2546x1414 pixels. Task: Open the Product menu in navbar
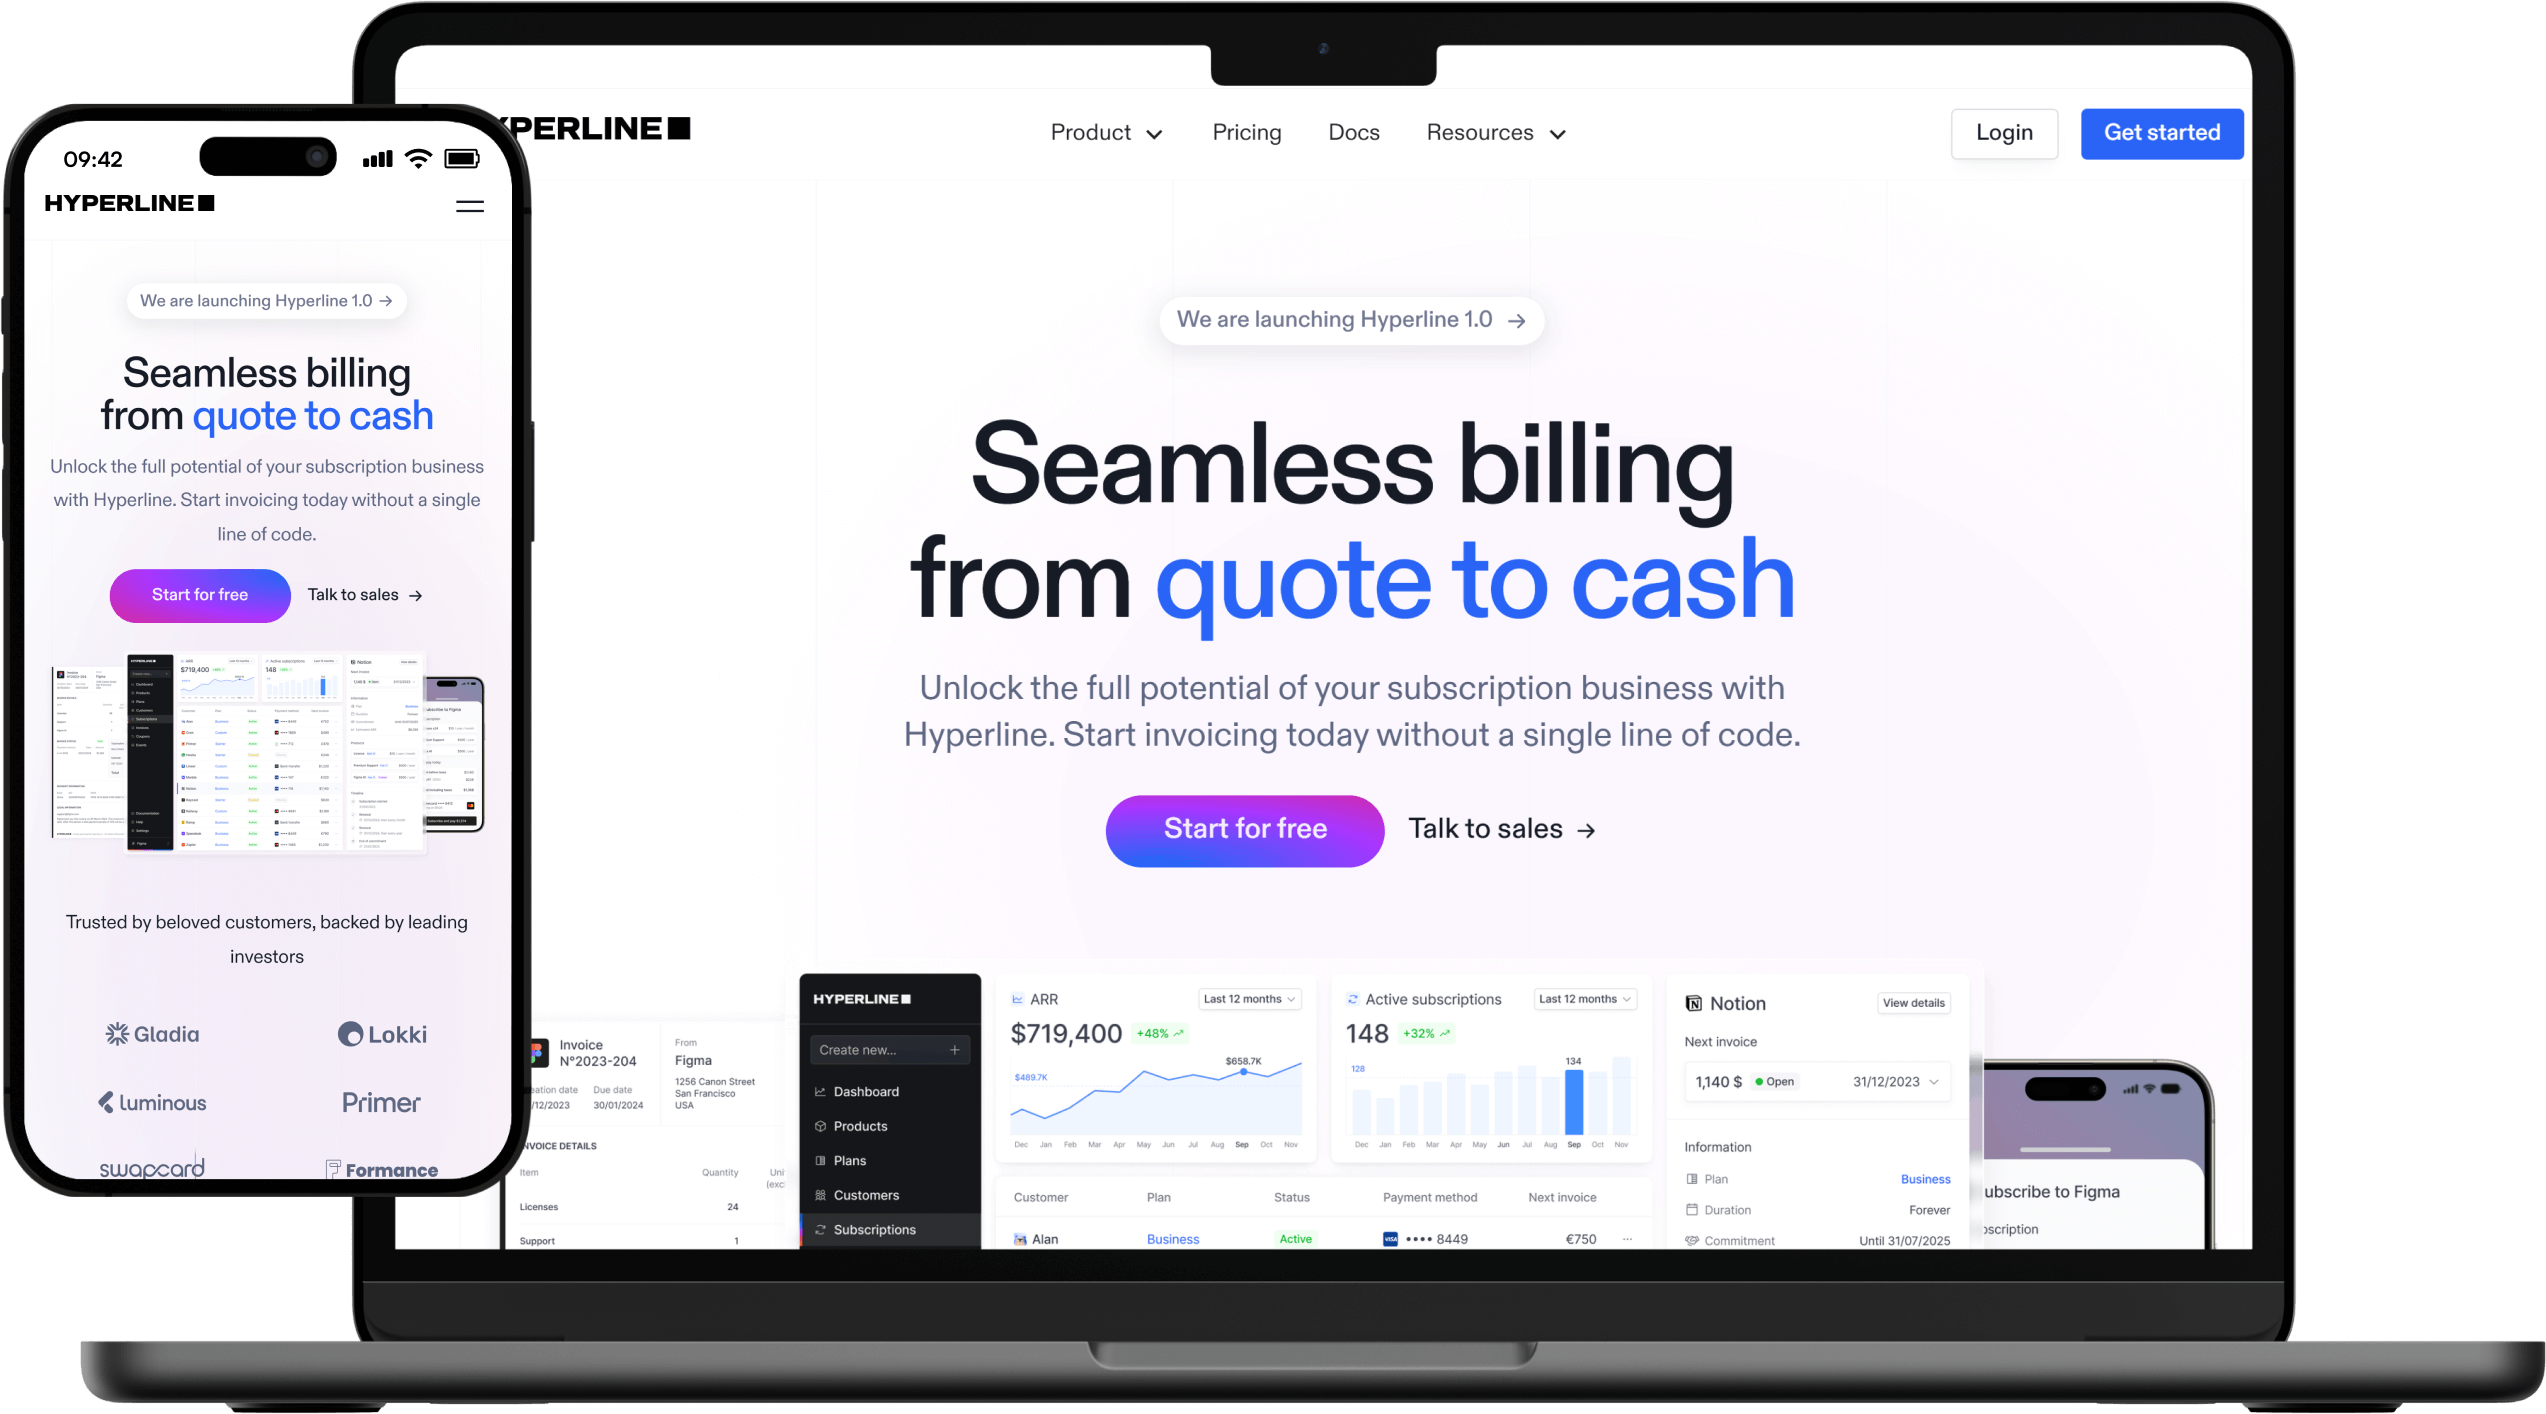[x=1104, y=132]
